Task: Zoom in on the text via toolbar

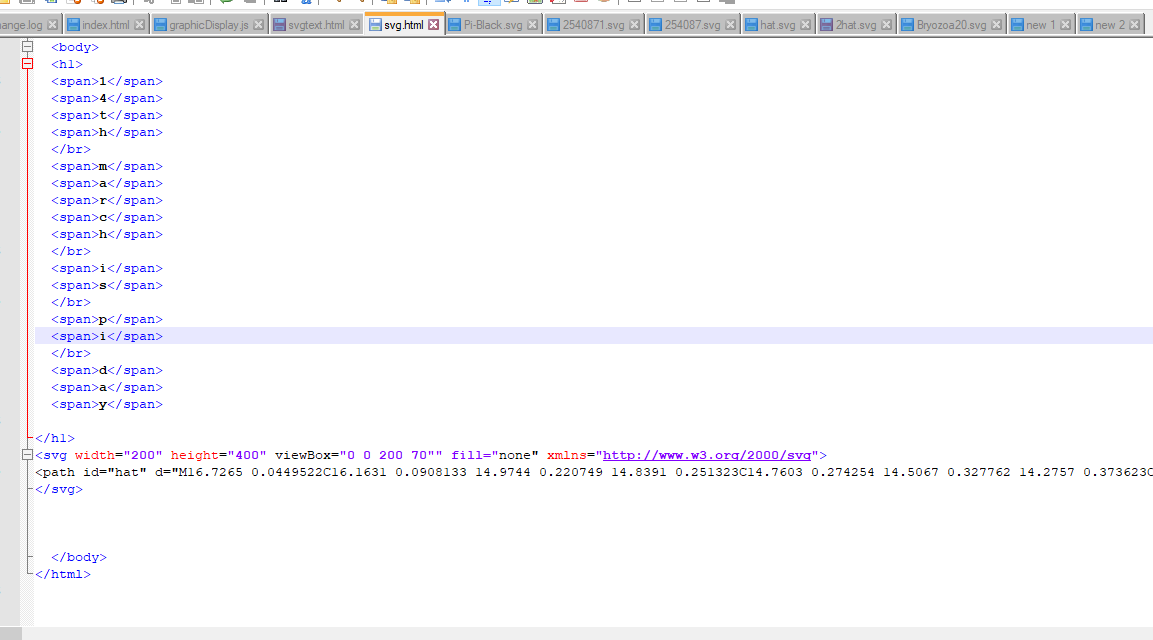Action: [339, 5]
